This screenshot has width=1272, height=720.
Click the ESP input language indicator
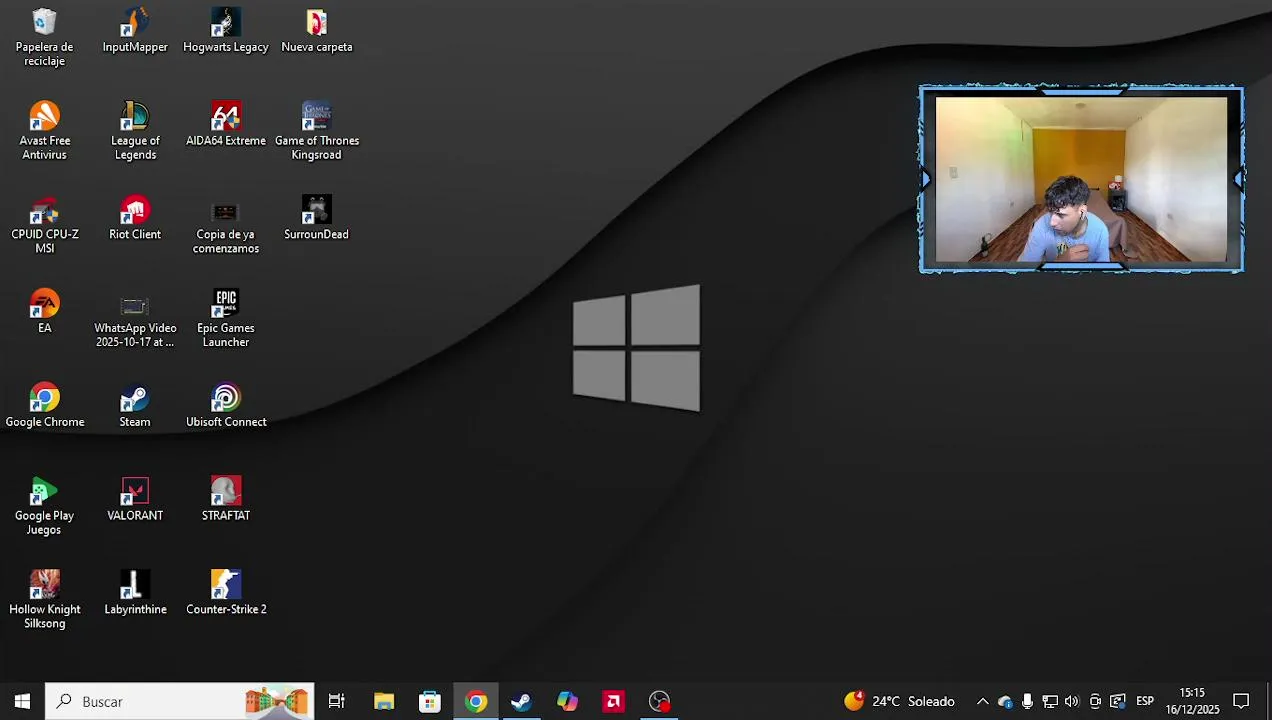1145,701
